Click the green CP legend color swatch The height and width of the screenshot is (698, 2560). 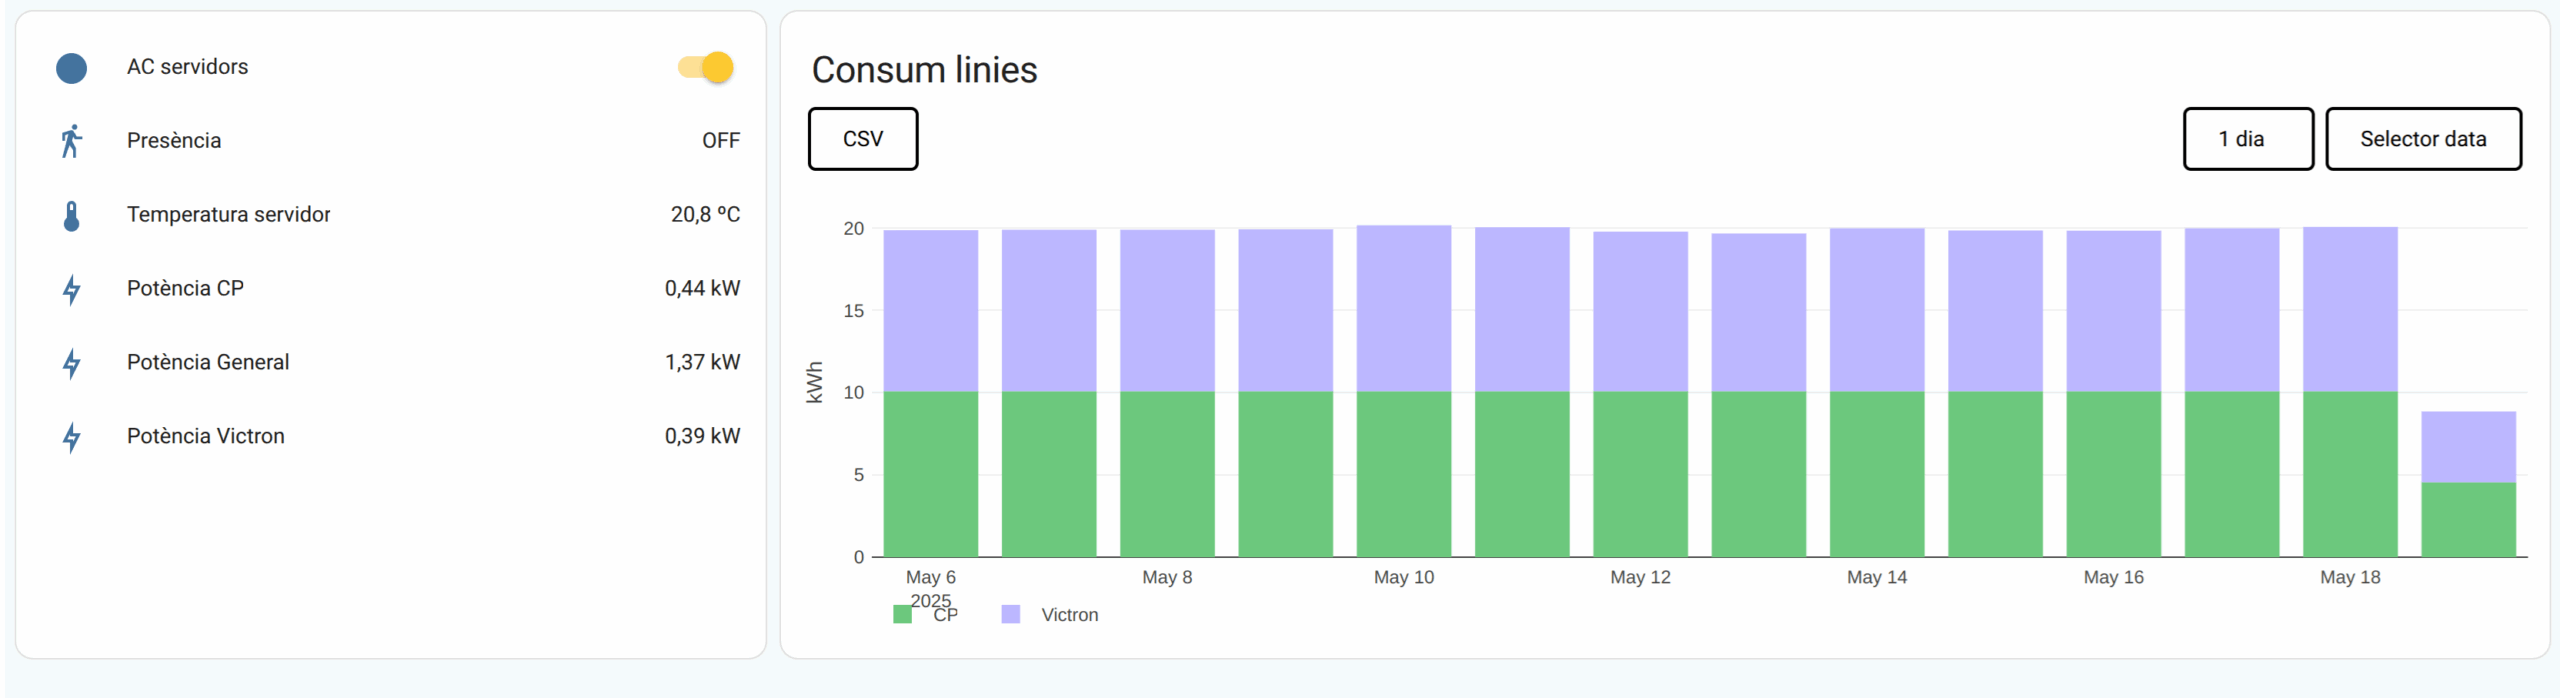point(902,614)
